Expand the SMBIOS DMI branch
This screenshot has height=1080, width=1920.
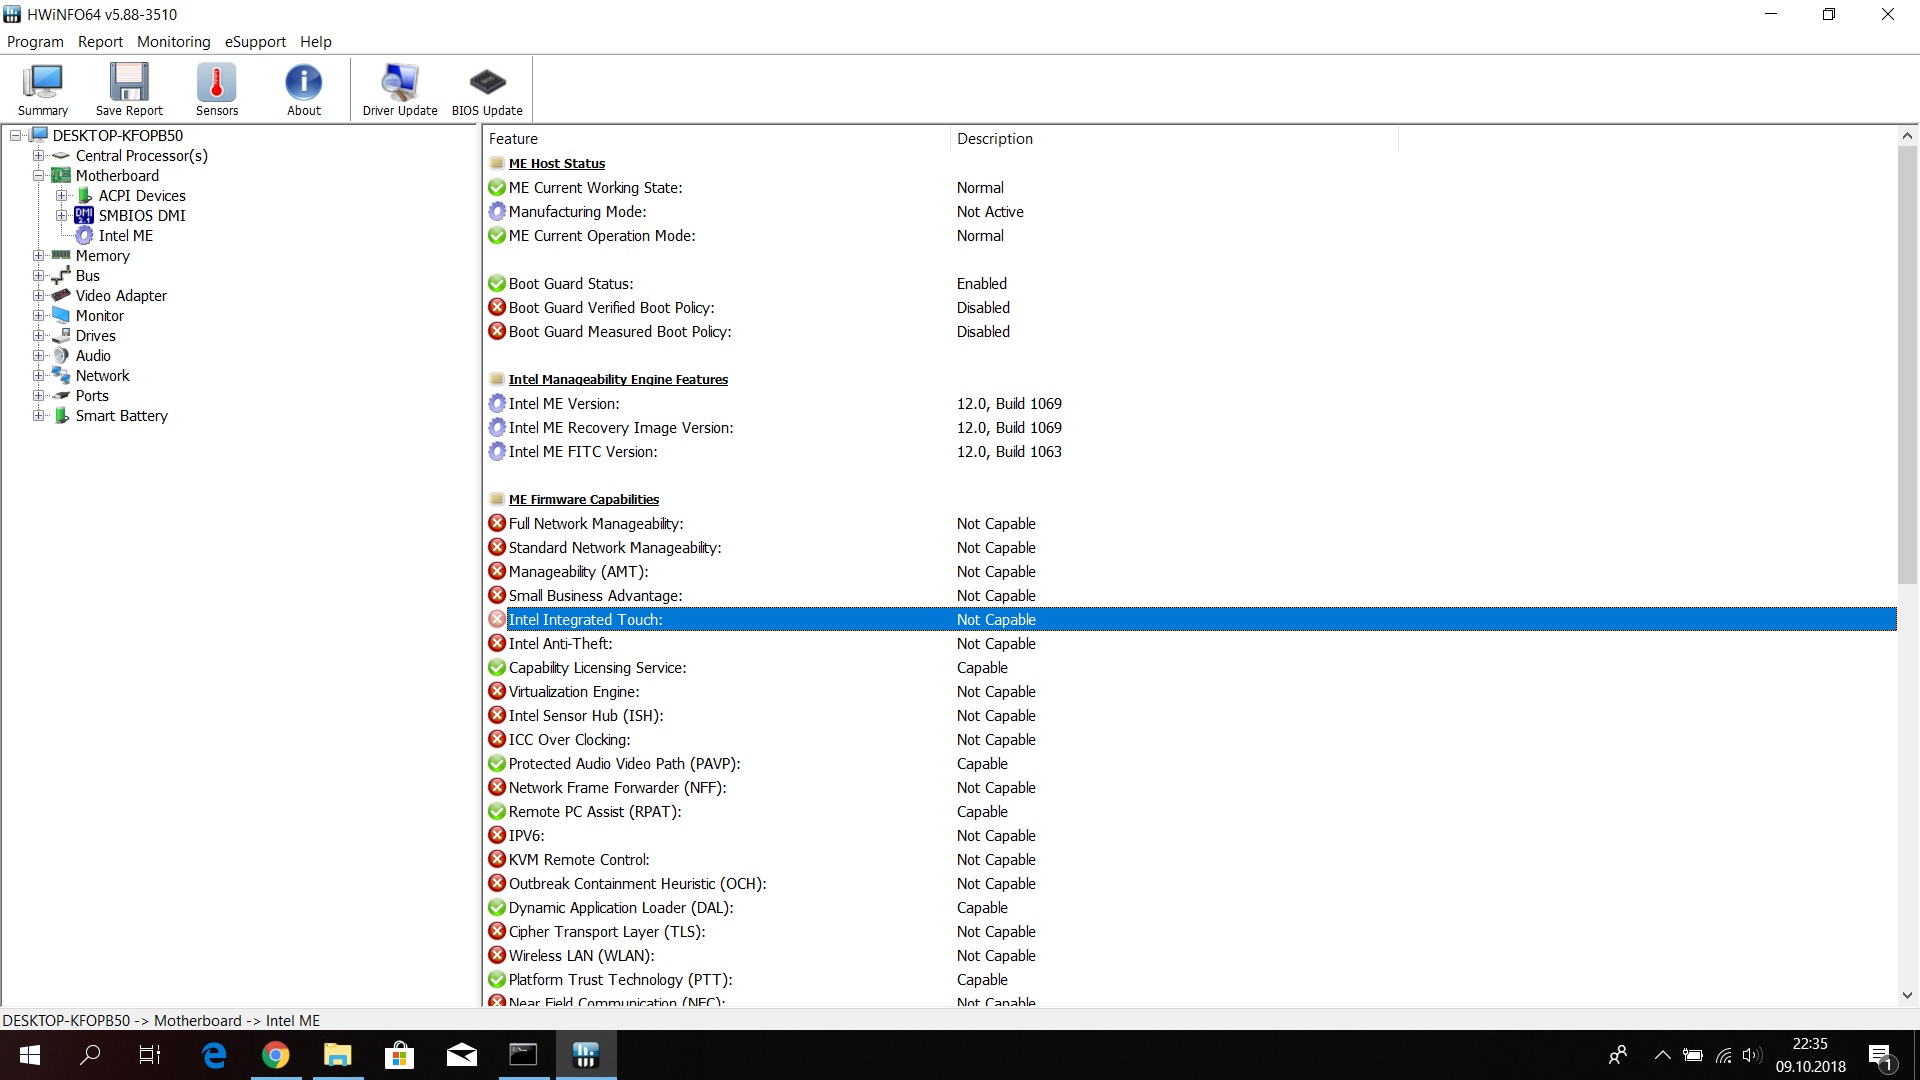pyautogui.click(x=62, y=216)
